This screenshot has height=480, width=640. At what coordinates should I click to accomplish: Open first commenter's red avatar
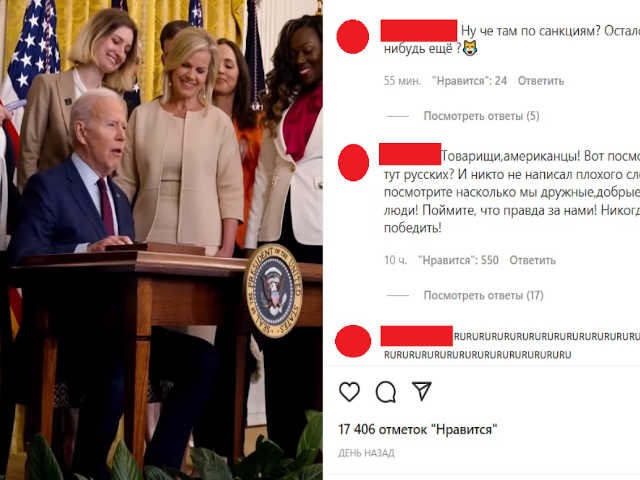click(x=353, y=36)
